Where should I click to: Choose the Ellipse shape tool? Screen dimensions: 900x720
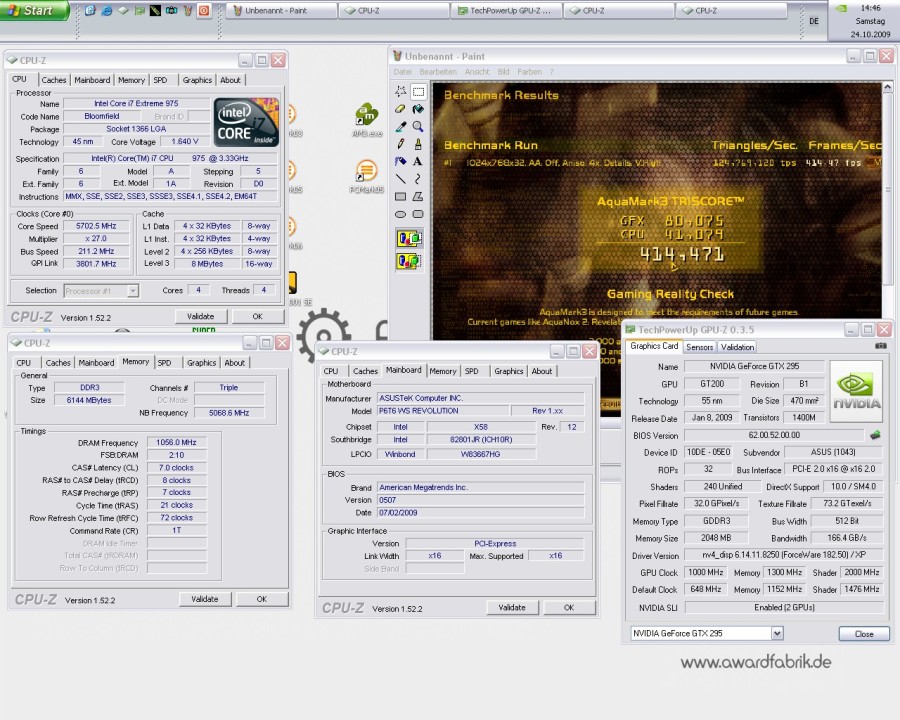coord(401,214)
